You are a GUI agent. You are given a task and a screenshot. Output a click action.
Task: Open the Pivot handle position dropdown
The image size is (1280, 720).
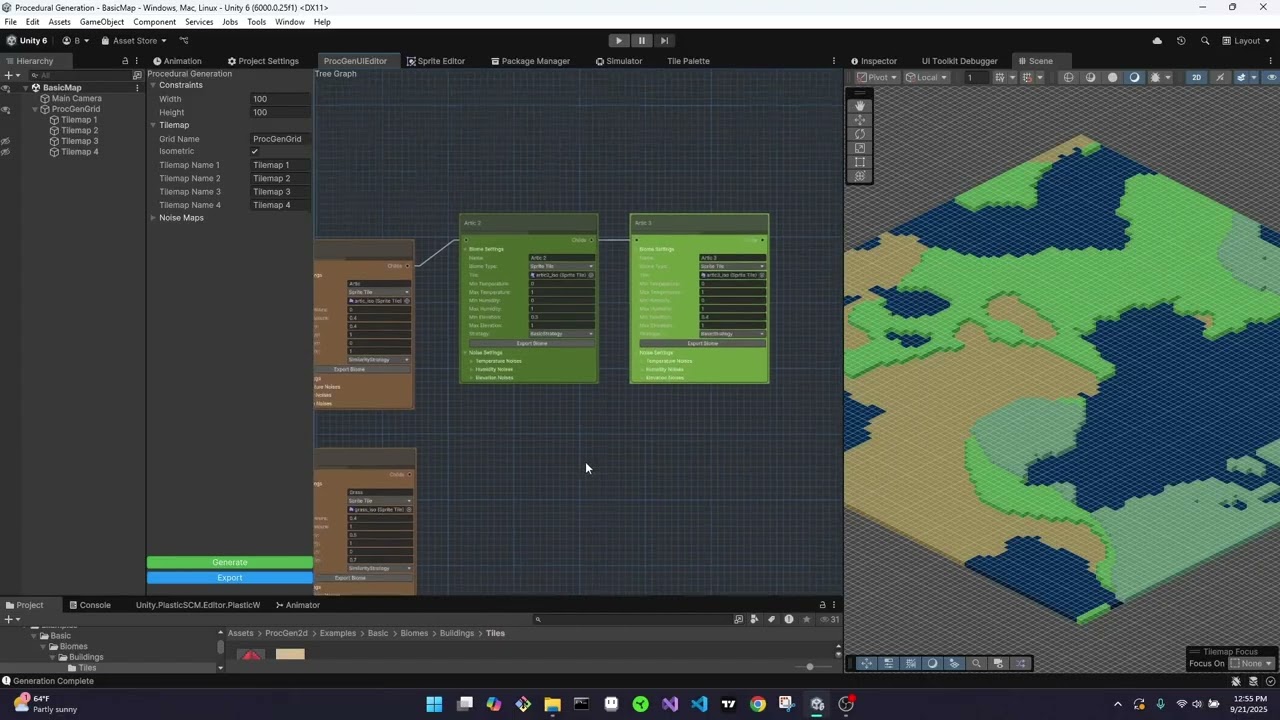877,78
